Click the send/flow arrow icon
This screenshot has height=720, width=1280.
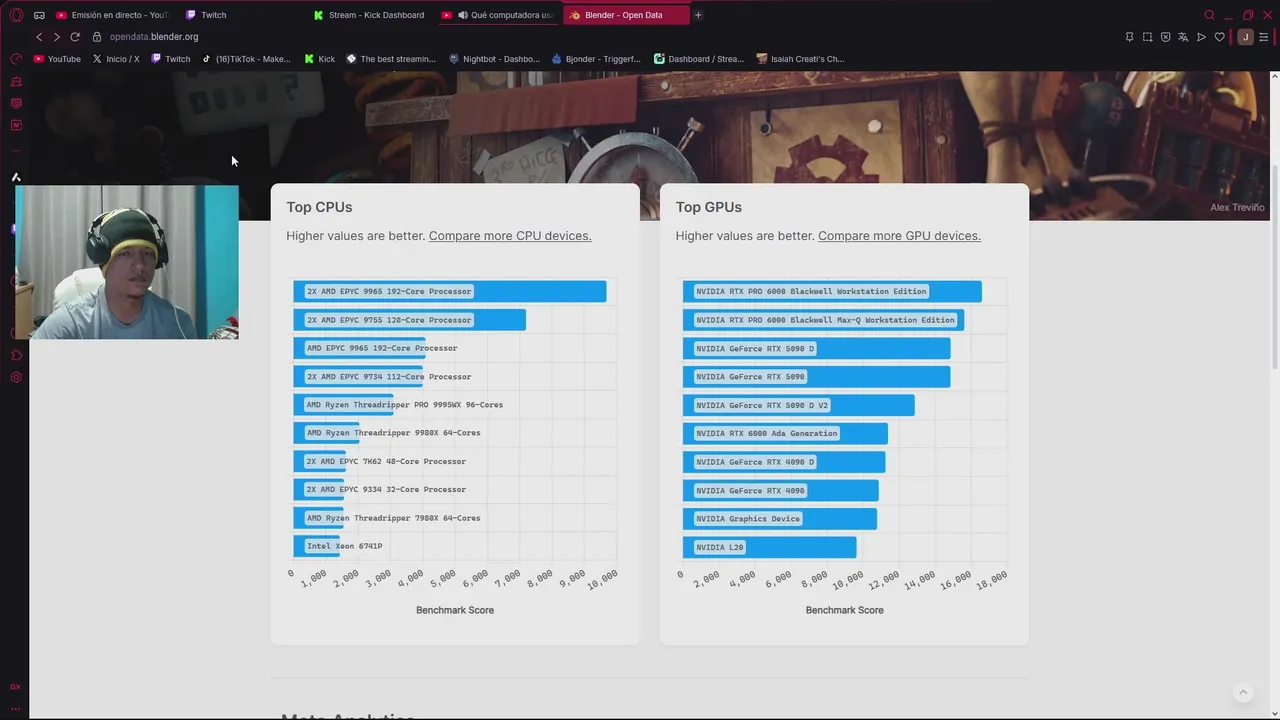pos(1201,37)
